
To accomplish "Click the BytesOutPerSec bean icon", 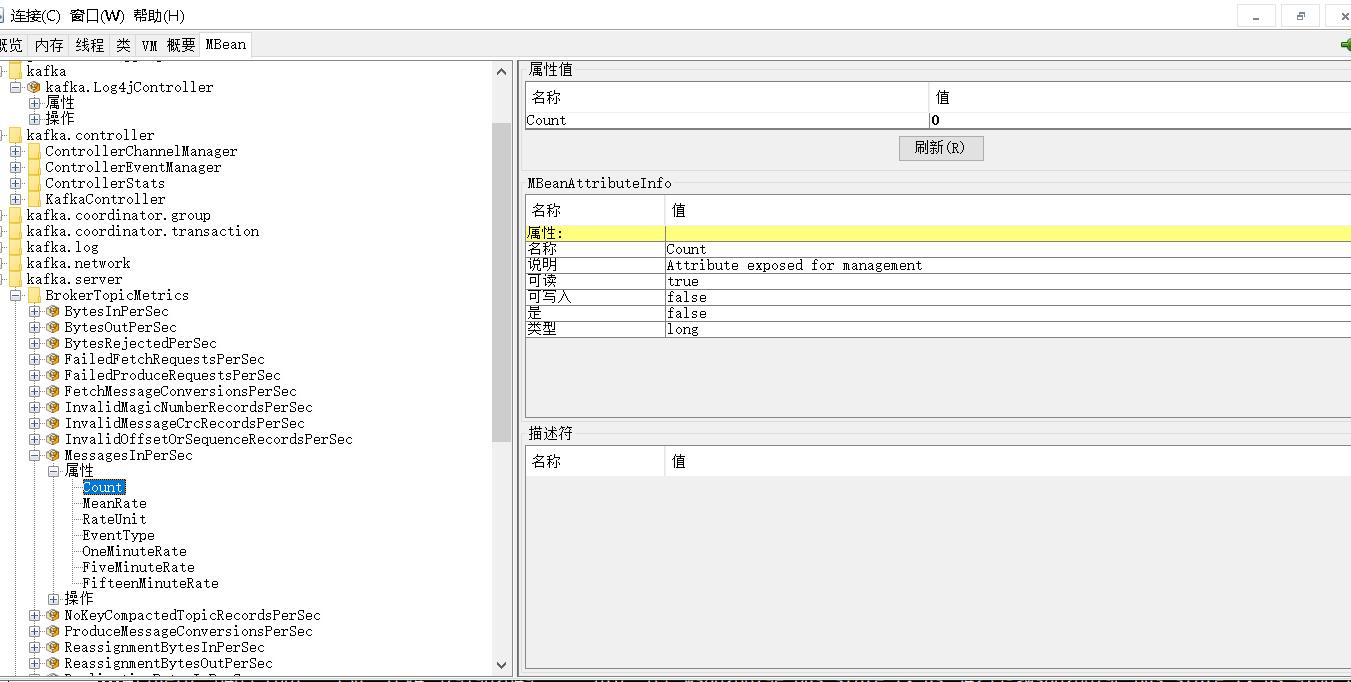I will pyautogui.click(x=53, y=327).
